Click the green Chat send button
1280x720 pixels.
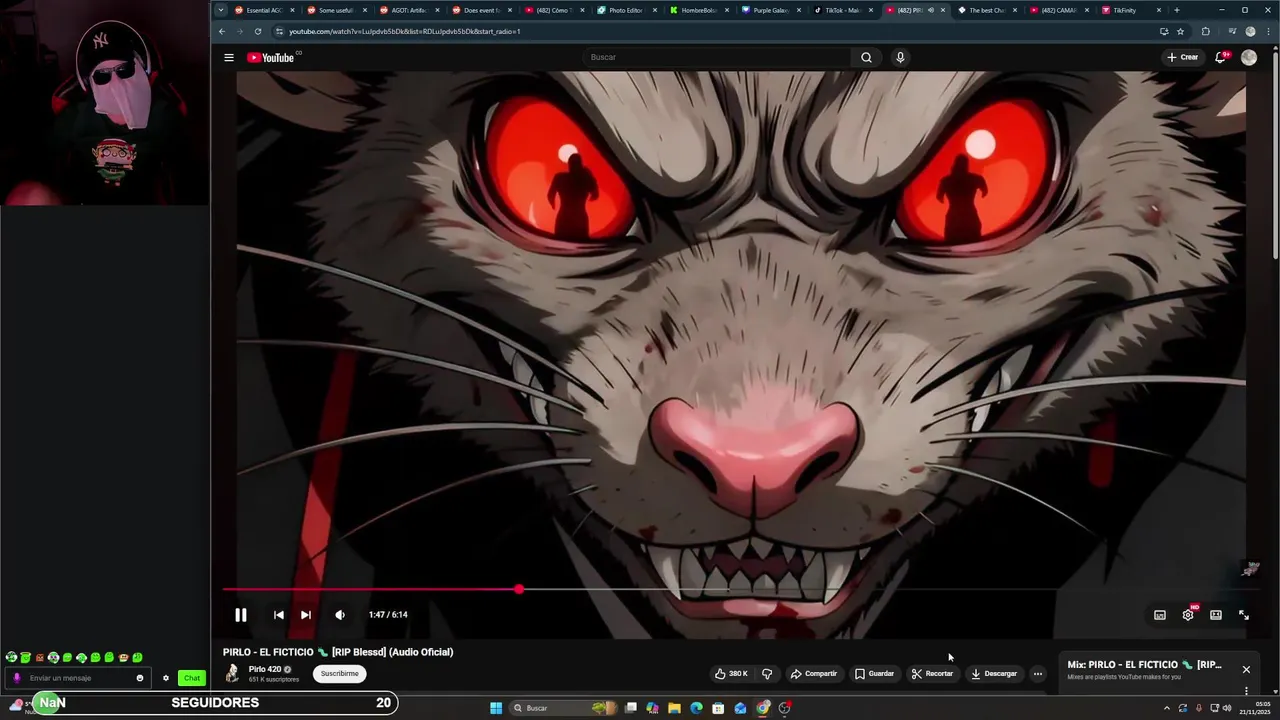pos(192,678)
